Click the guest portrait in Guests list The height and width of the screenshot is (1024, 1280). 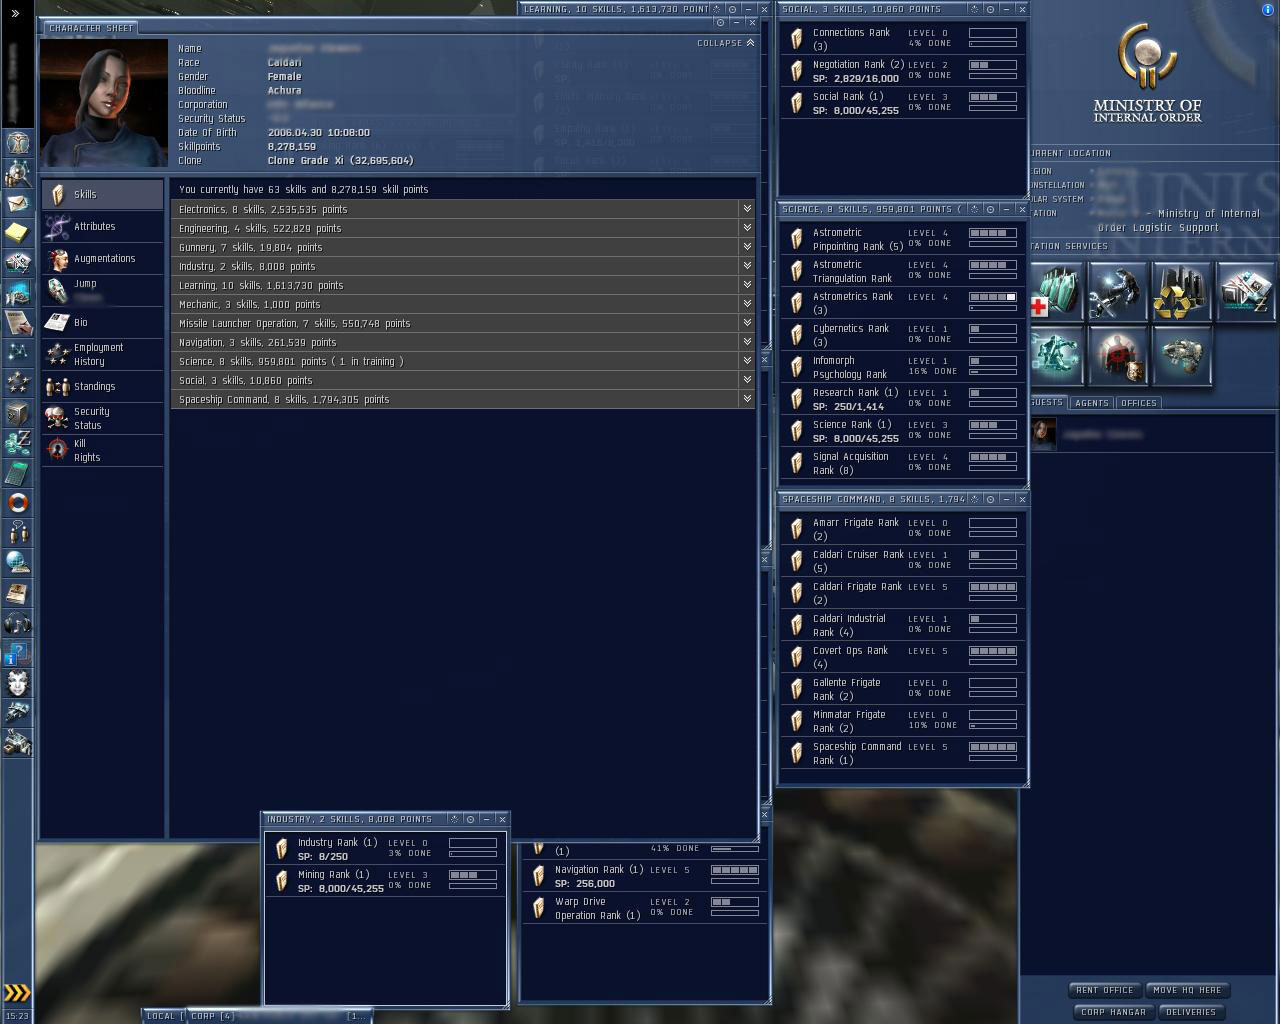[x=1044, y=433]
